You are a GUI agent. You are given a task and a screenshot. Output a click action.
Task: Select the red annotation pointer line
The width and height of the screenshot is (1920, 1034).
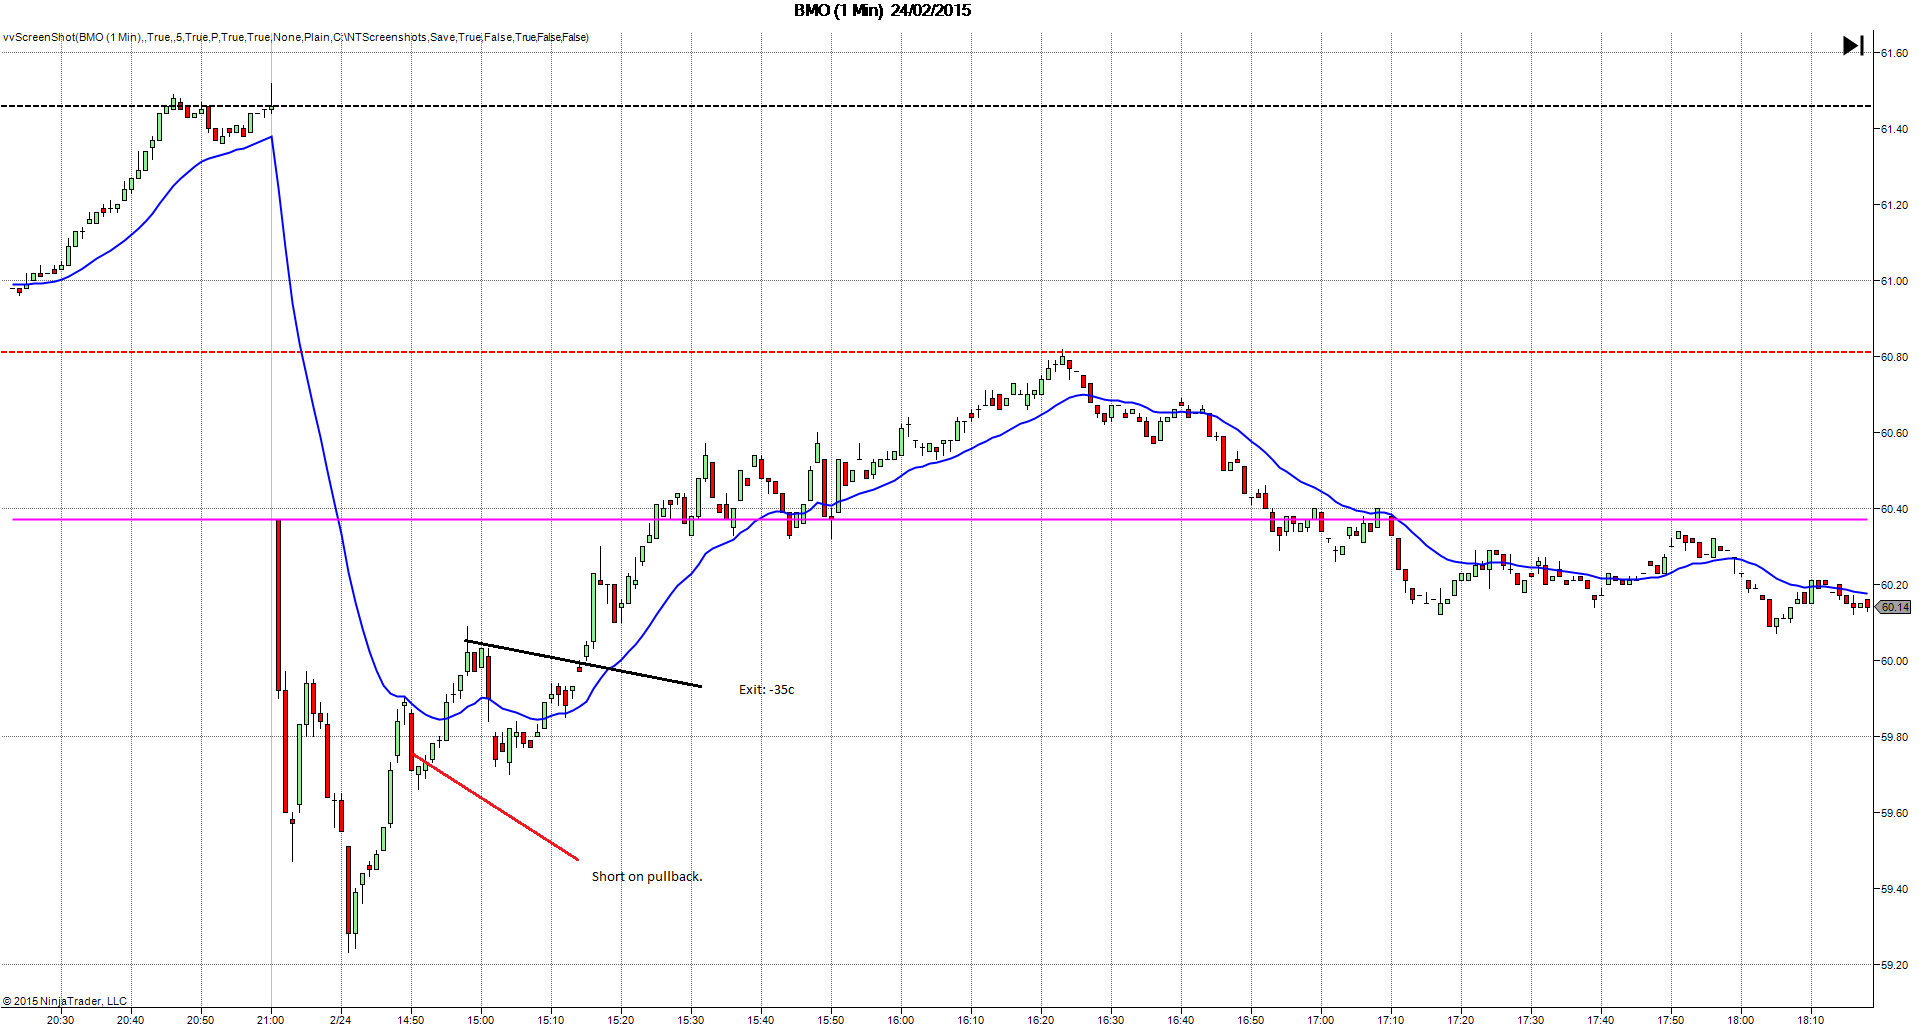coord(495,807)
